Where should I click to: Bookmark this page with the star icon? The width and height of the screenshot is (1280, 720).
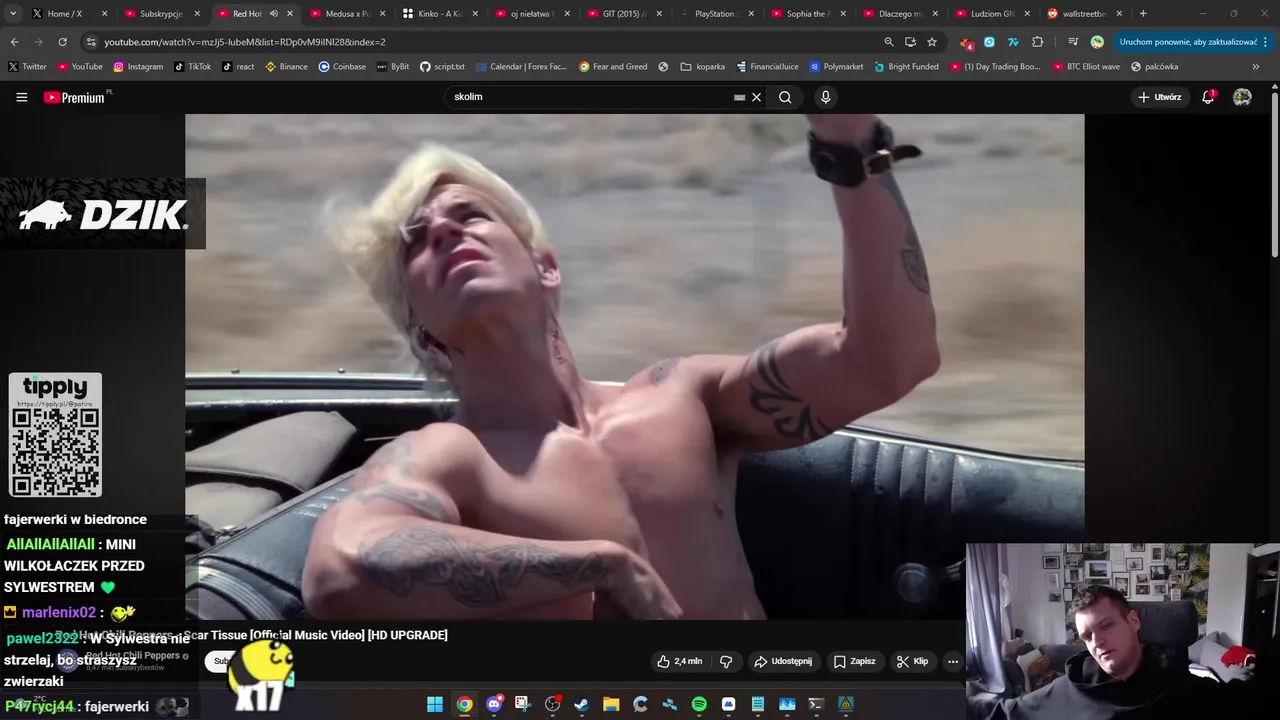[932, 42]
